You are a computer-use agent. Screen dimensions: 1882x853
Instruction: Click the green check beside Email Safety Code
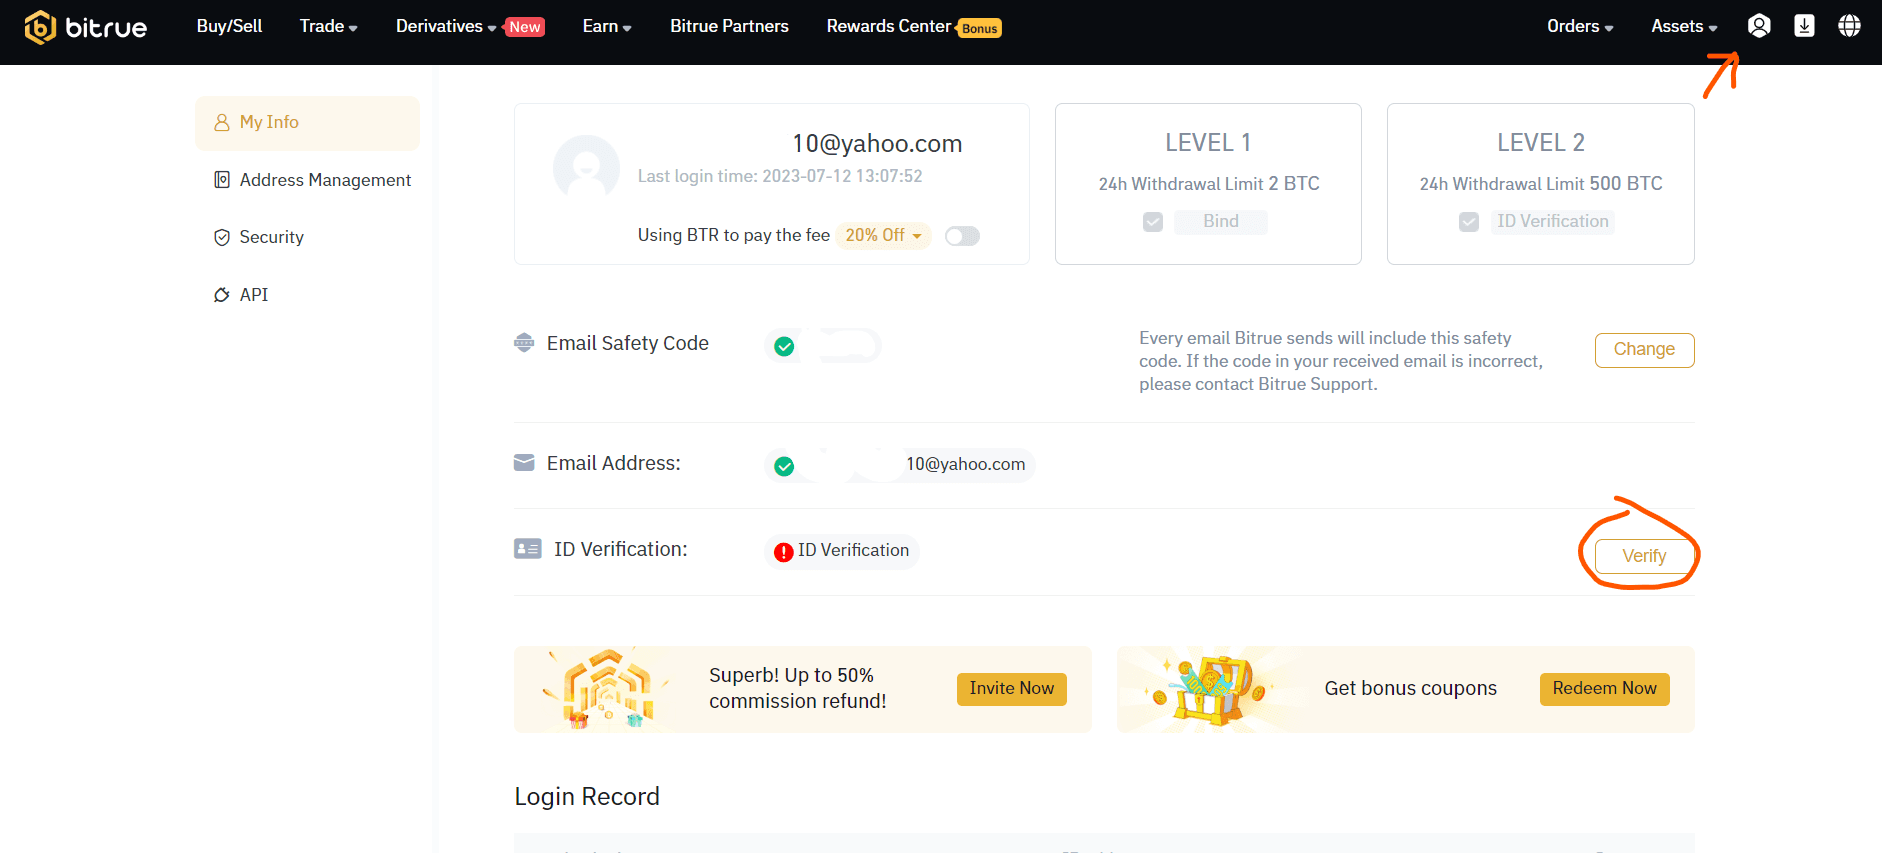pyautogui.click(x=785, y=346)
